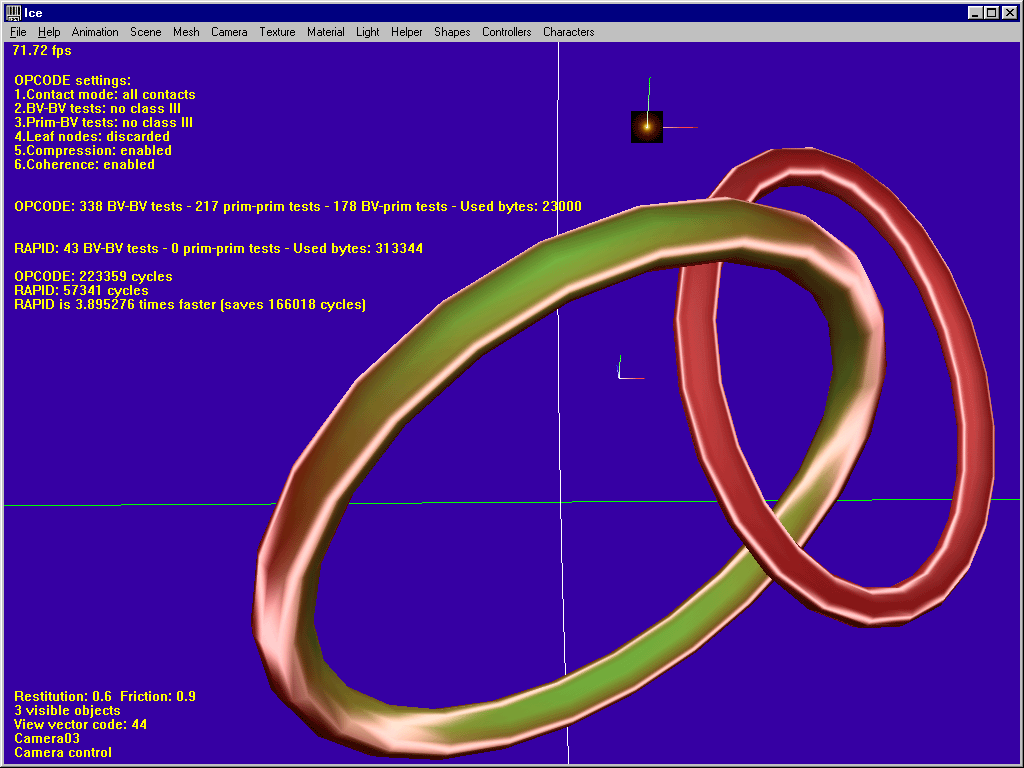1024x768 pixels.
Task: Click 'OPCODE: 223359 cycles' text
Action: coord(93,276)
